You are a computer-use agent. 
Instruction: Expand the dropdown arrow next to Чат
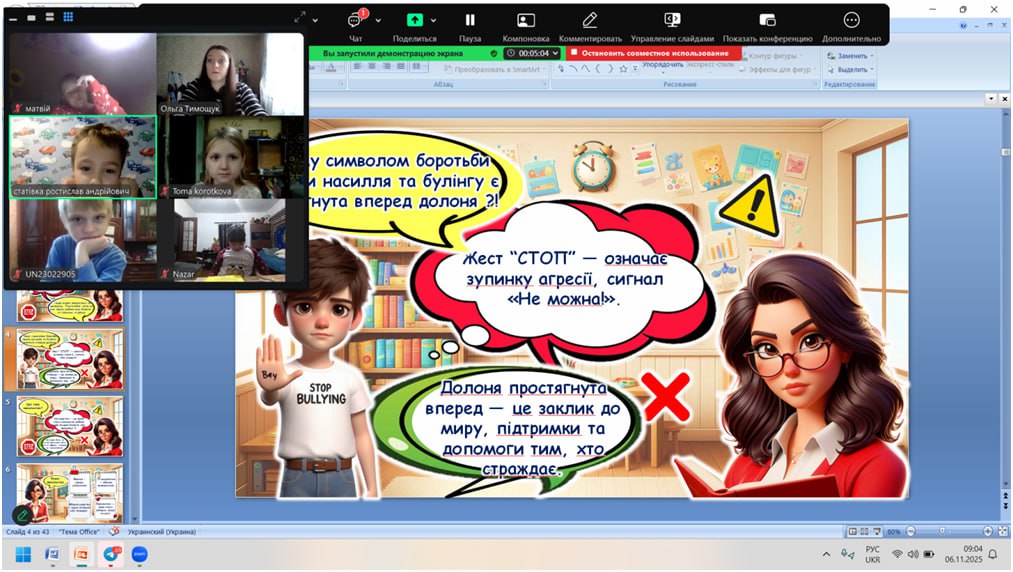[x=377, y=20]
